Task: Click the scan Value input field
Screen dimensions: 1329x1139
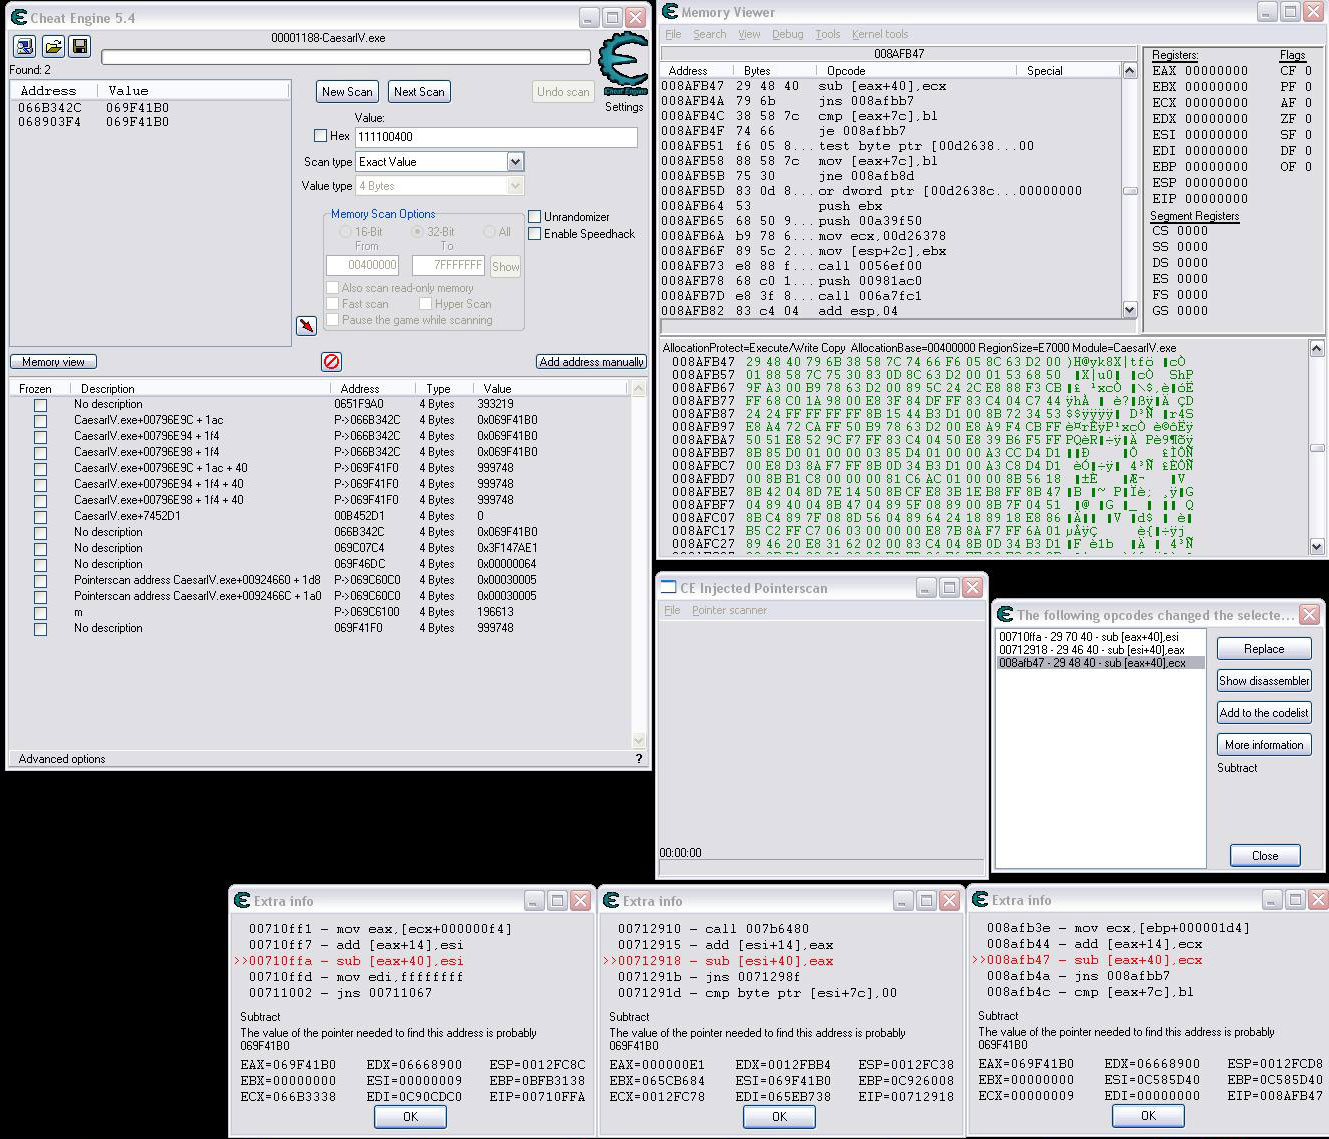Action: tap(496, 137)
